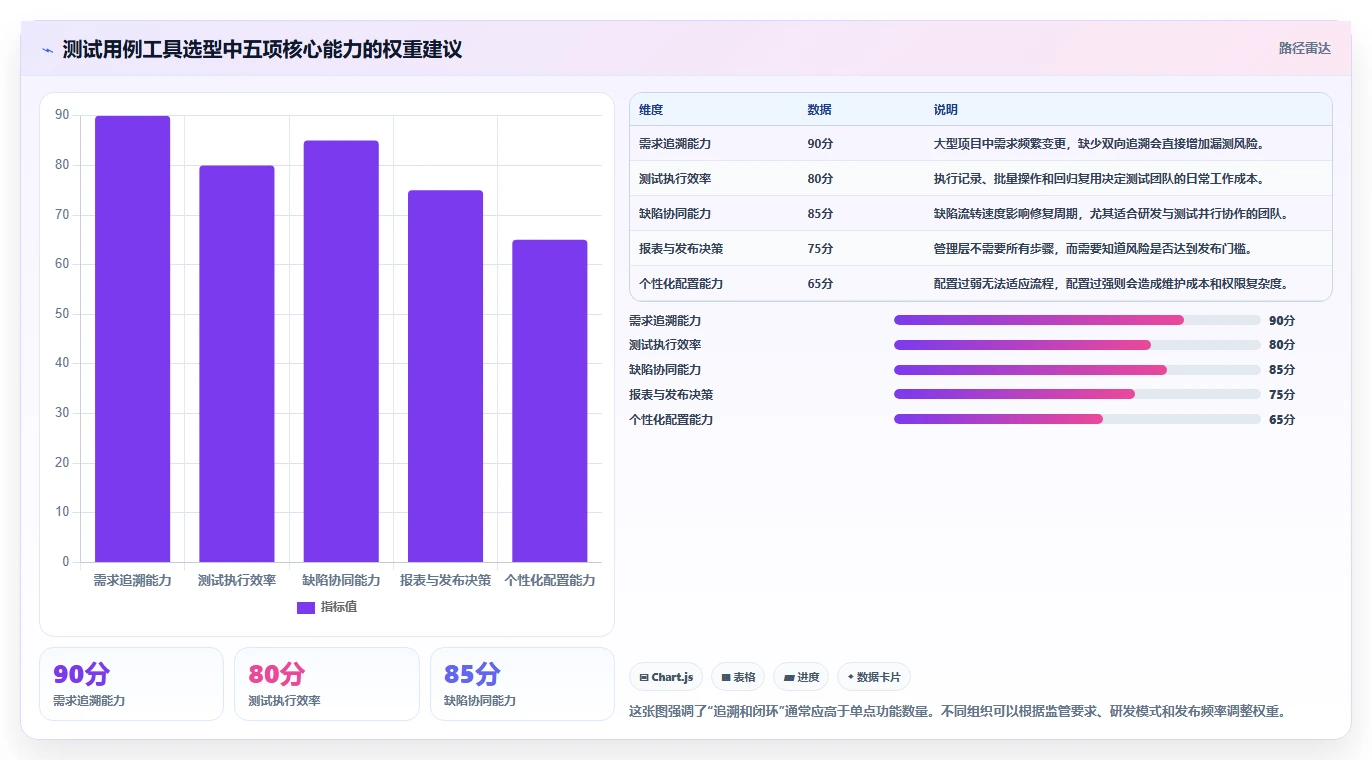Click the 说明 column header

point(946,110)
